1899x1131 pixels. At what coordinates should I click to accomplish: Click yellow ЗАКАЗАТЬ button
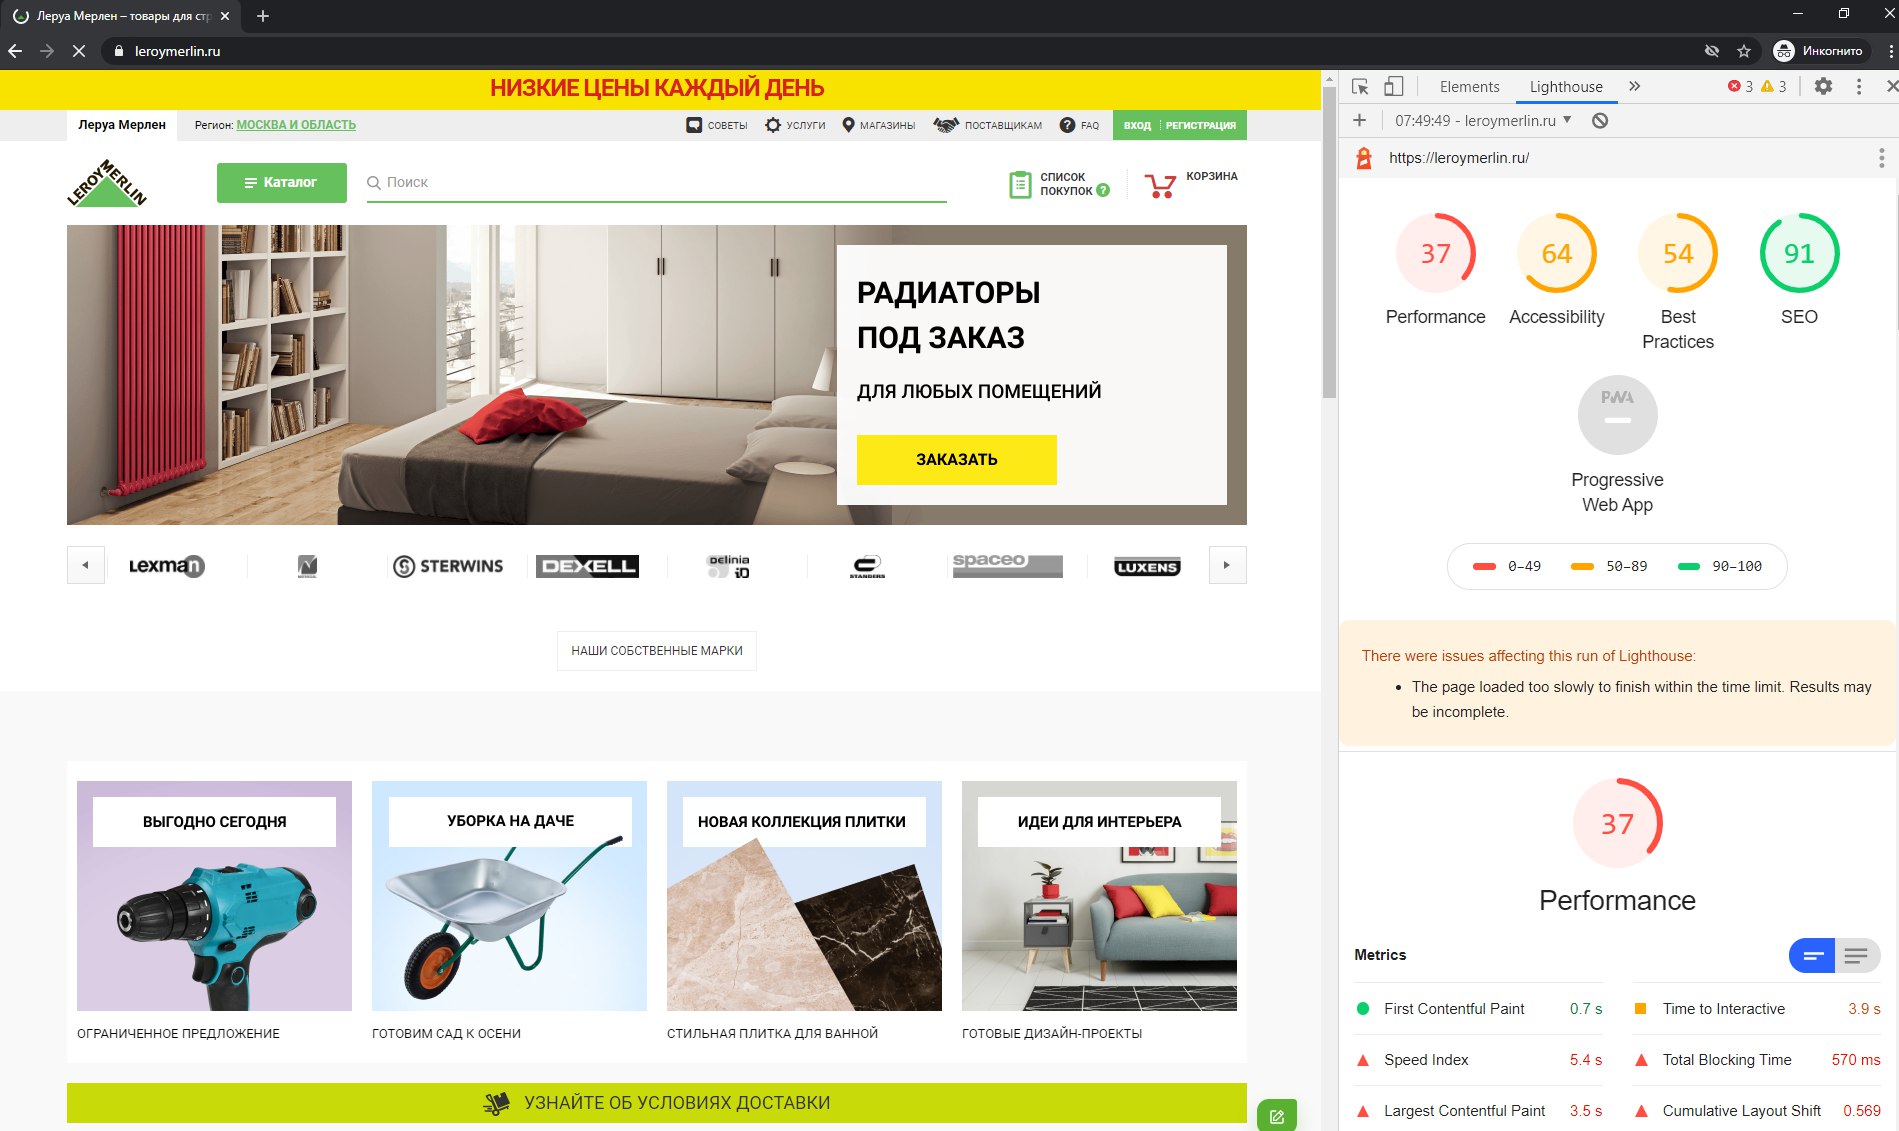coord(956,460)
